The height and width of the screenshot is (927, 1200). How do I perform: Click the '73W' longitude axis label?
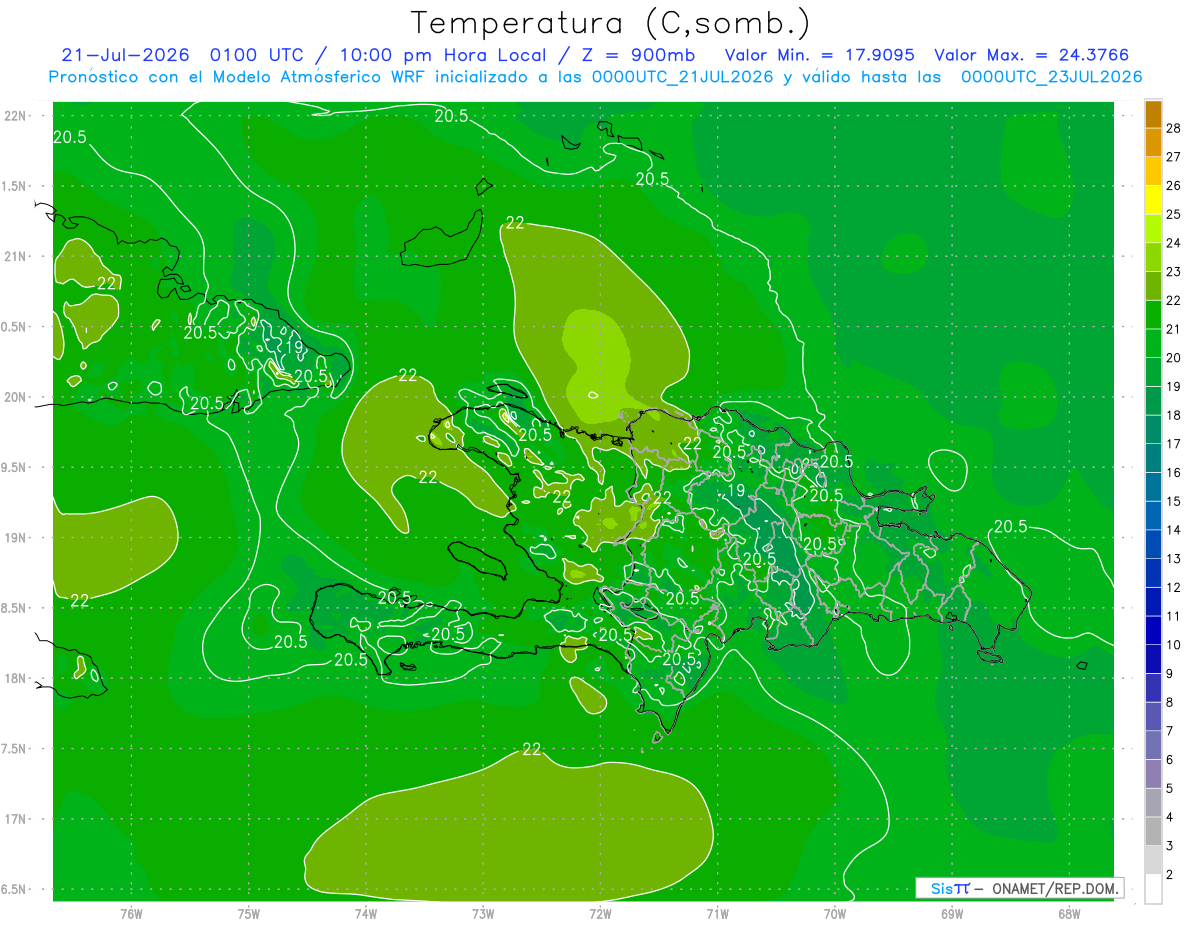point(483,914)
